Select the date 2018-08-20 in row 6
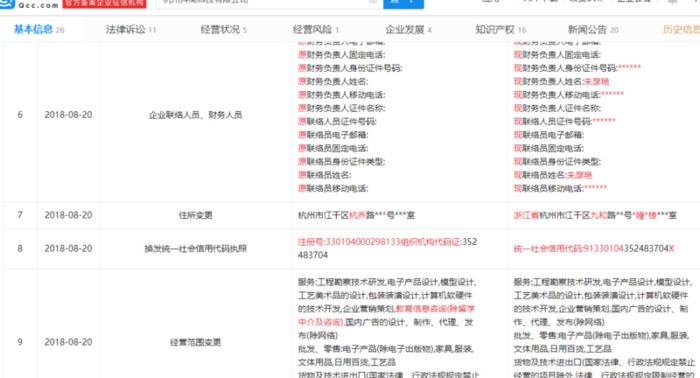The height and width of the screenshot is (378, 700). 68,115
